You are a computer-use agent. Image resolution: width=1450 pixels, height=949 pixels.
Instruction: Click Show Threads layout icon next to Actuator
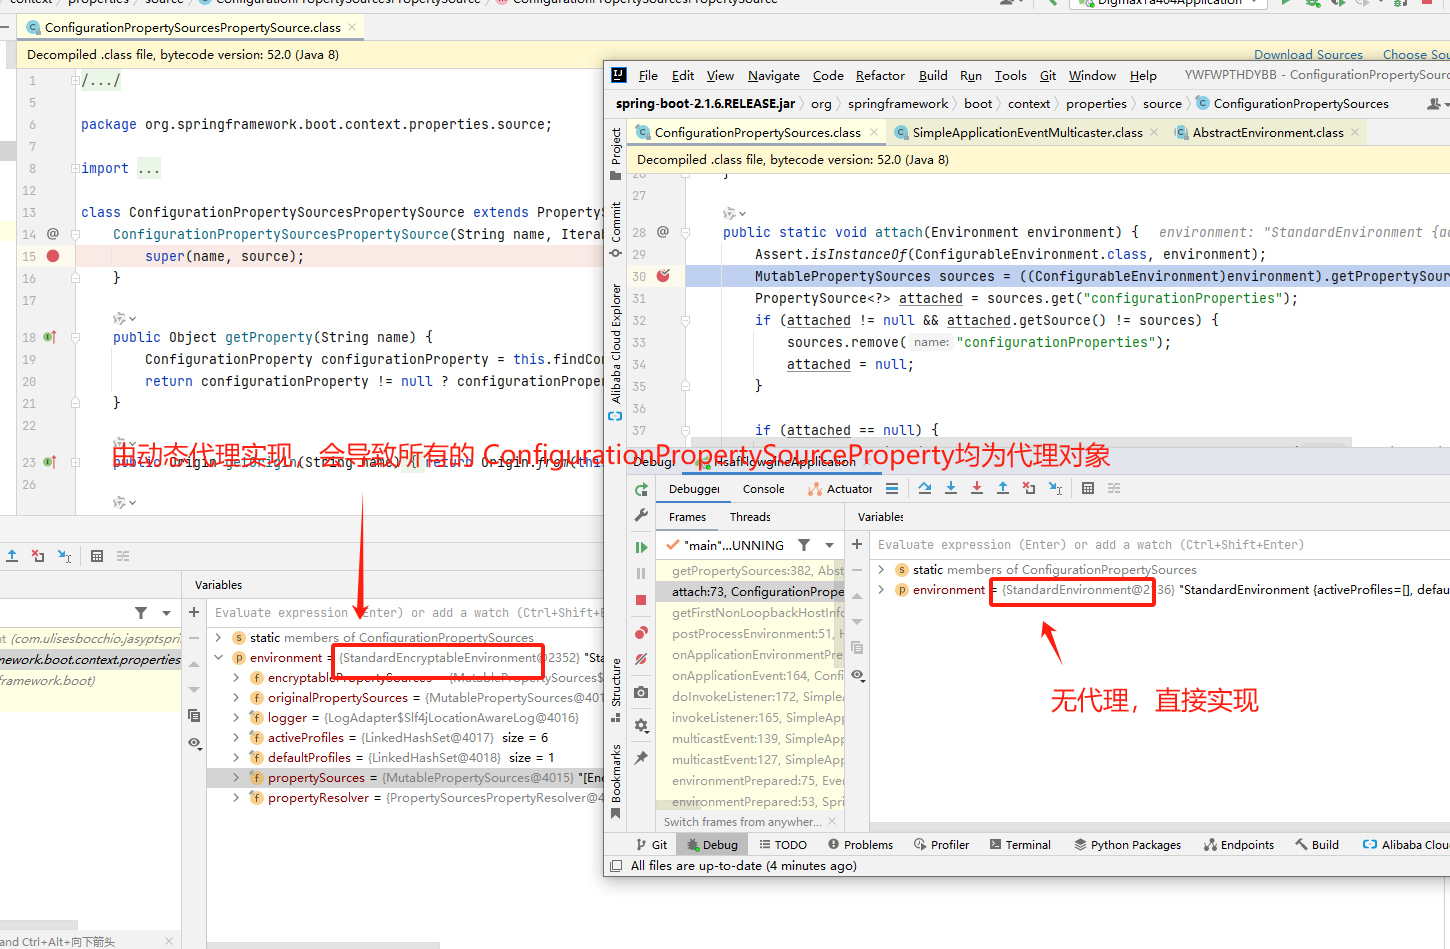[x=892, y=488]
